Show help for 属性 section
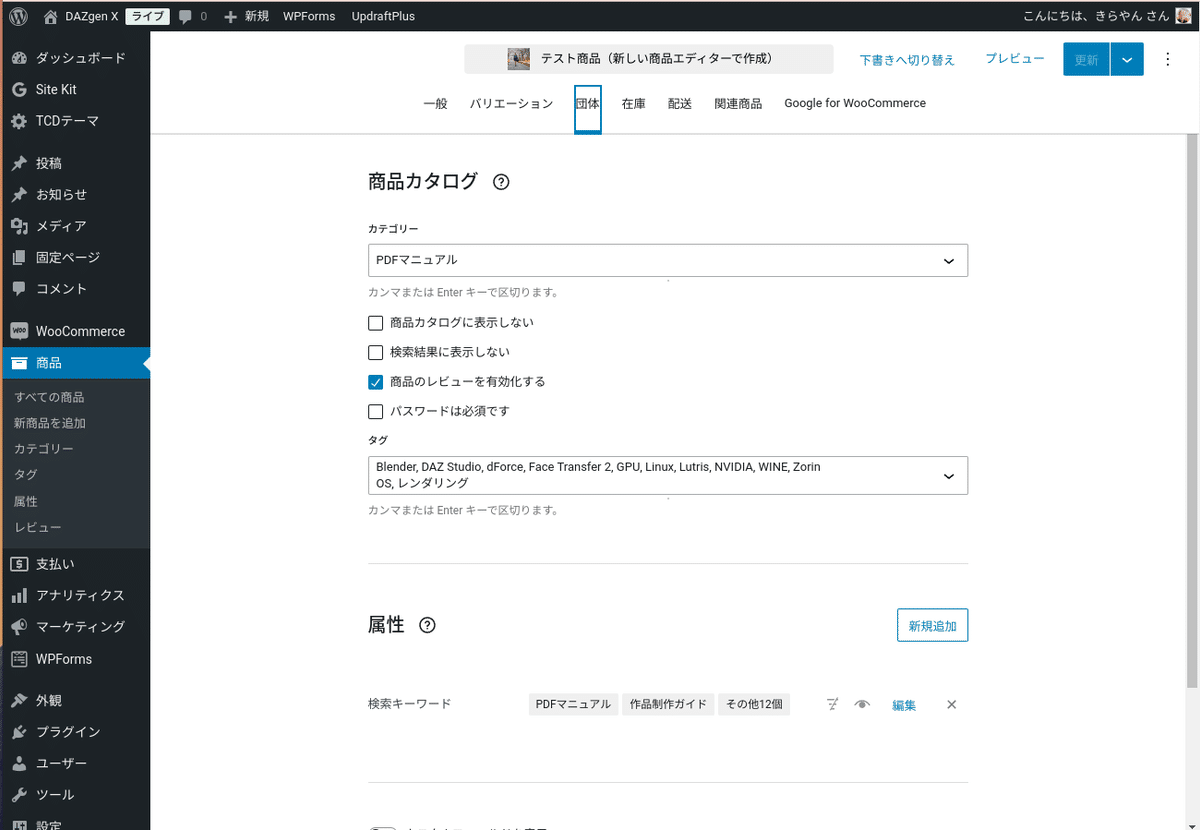Image resolution: width=1200 pixels, height=830 pixels. (x=427, y=625)
